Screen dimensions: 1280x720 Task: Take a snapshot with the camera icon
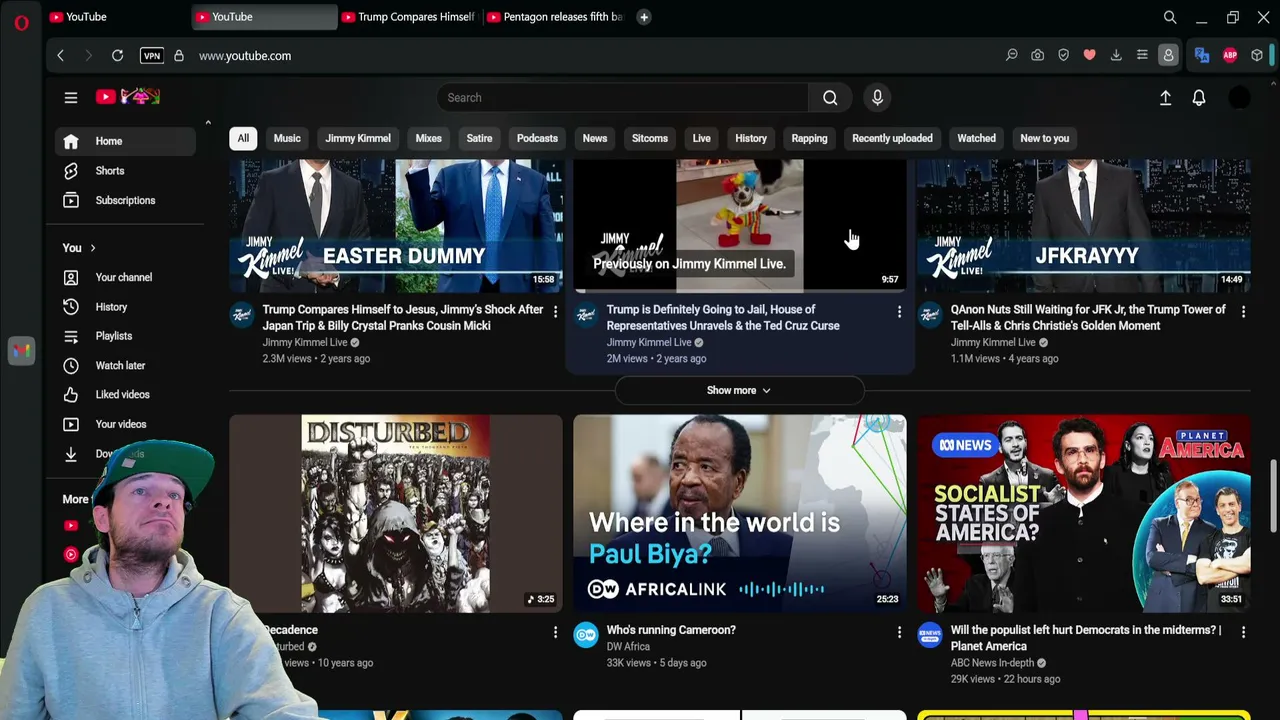1038,56
